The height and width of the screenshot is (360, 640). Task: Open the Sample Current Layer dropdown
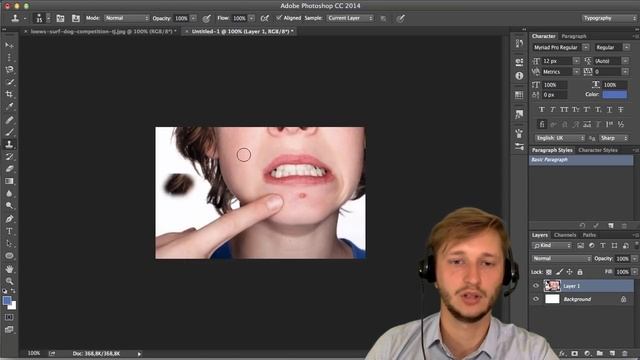point(350,18)
